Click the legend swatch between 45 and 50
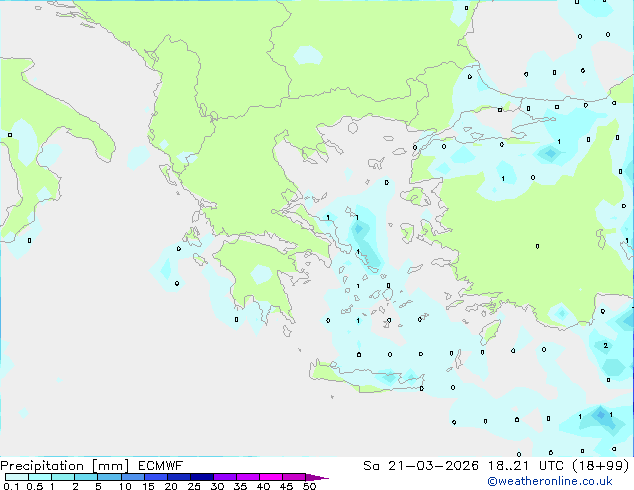634x490 pixels. pyautogui.click(x=294, y=477)
